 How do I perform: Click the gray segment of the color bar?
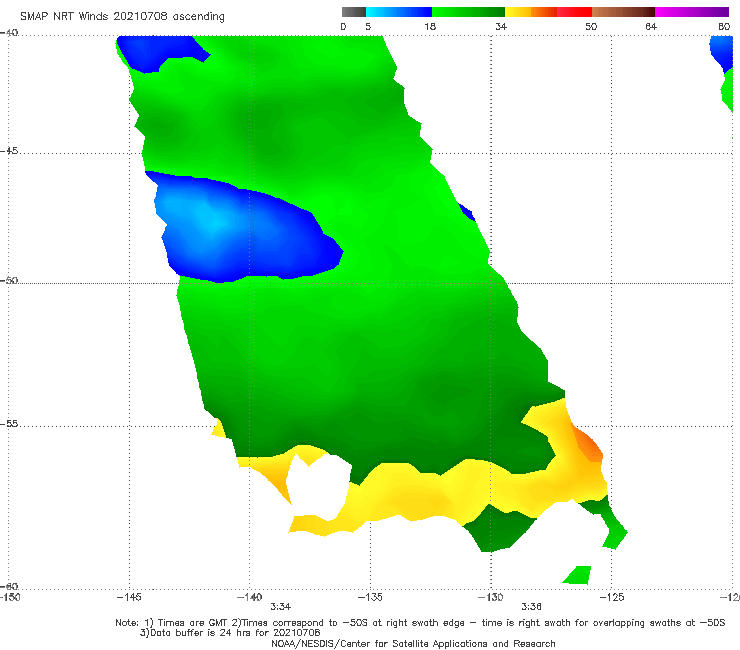coord(354,12)
